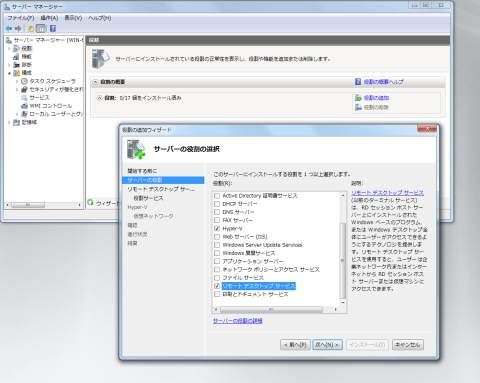Expand the 診断 tree node arrow
This screenshot has height=383, width=480.
9,65
